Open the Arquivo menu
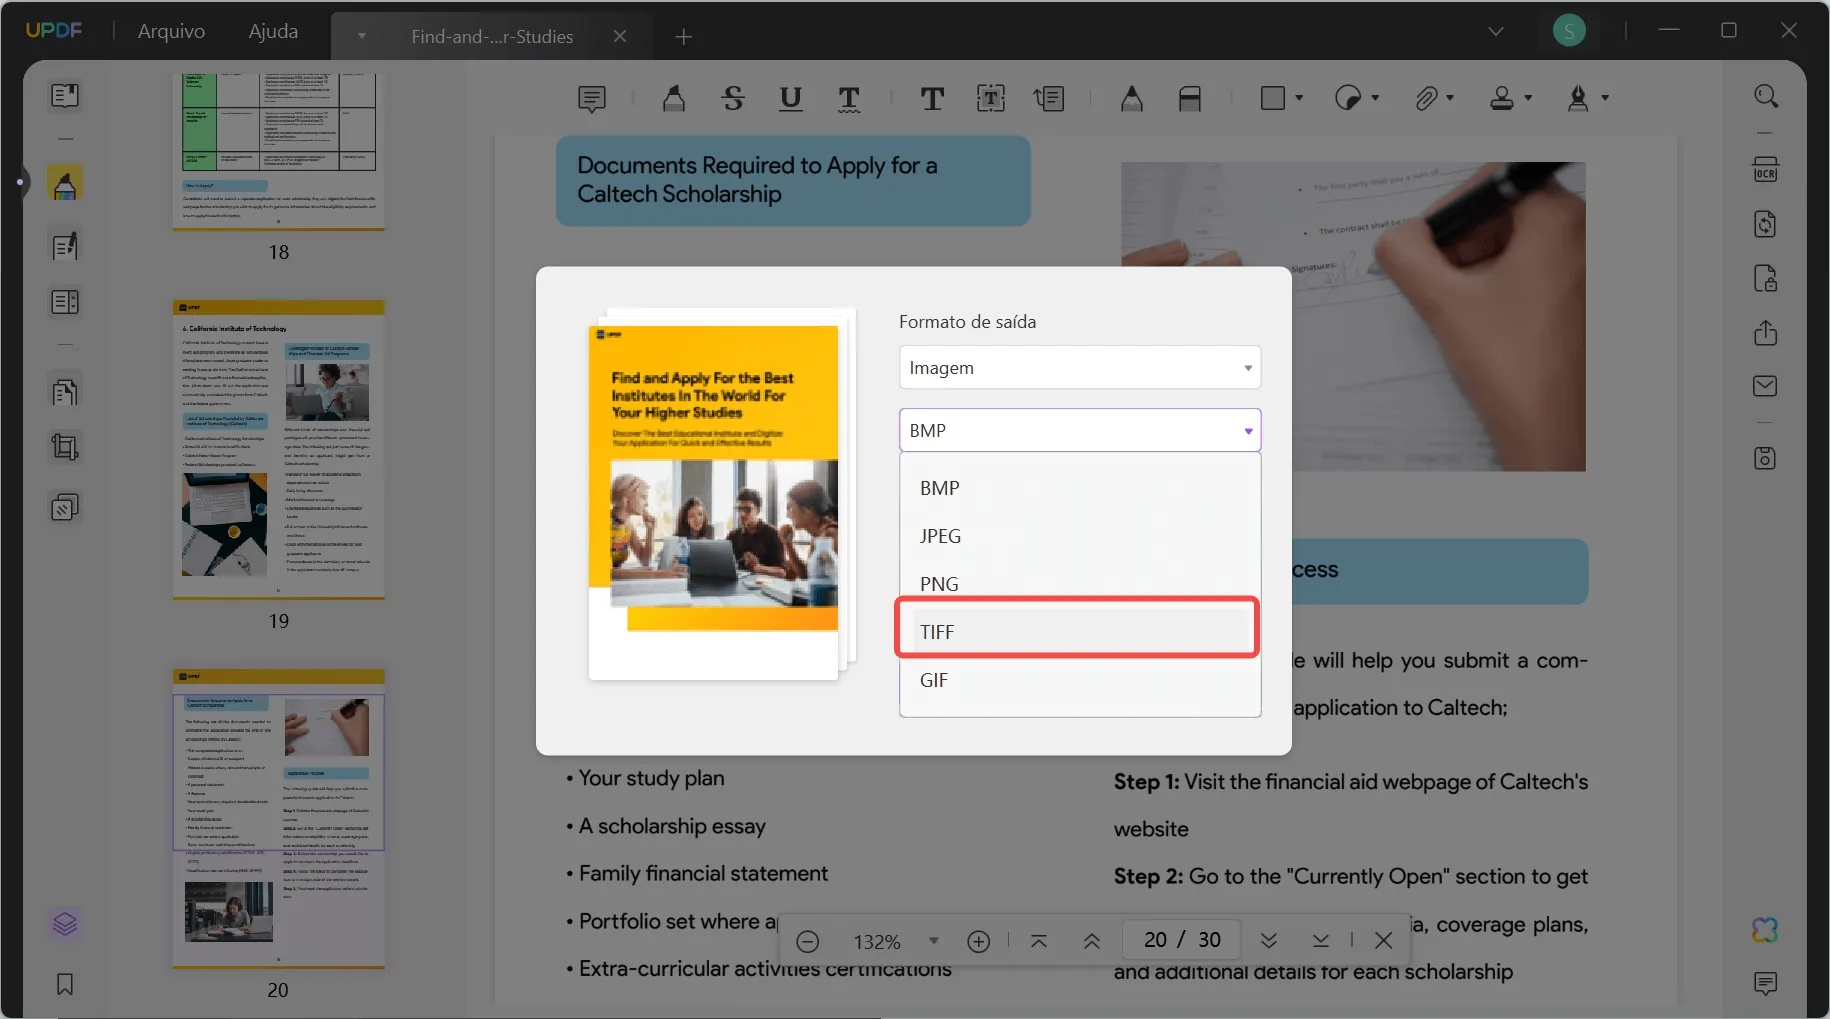The image size is (1830, 1019). pyautogui.click(x=171, y=30)
